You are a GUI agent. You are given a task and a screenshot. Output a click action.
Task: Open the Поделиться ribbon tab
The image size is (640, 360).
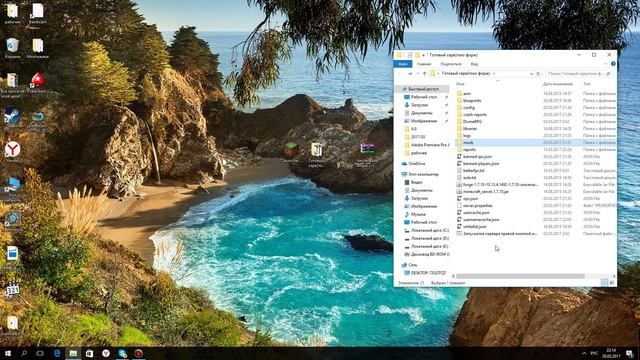point(451,64)
